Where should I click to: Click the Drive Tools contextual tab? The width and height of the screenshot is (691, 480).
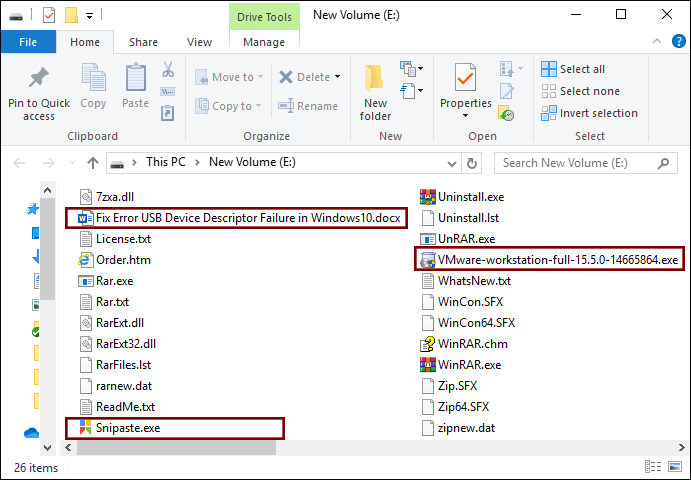[264, 17]
